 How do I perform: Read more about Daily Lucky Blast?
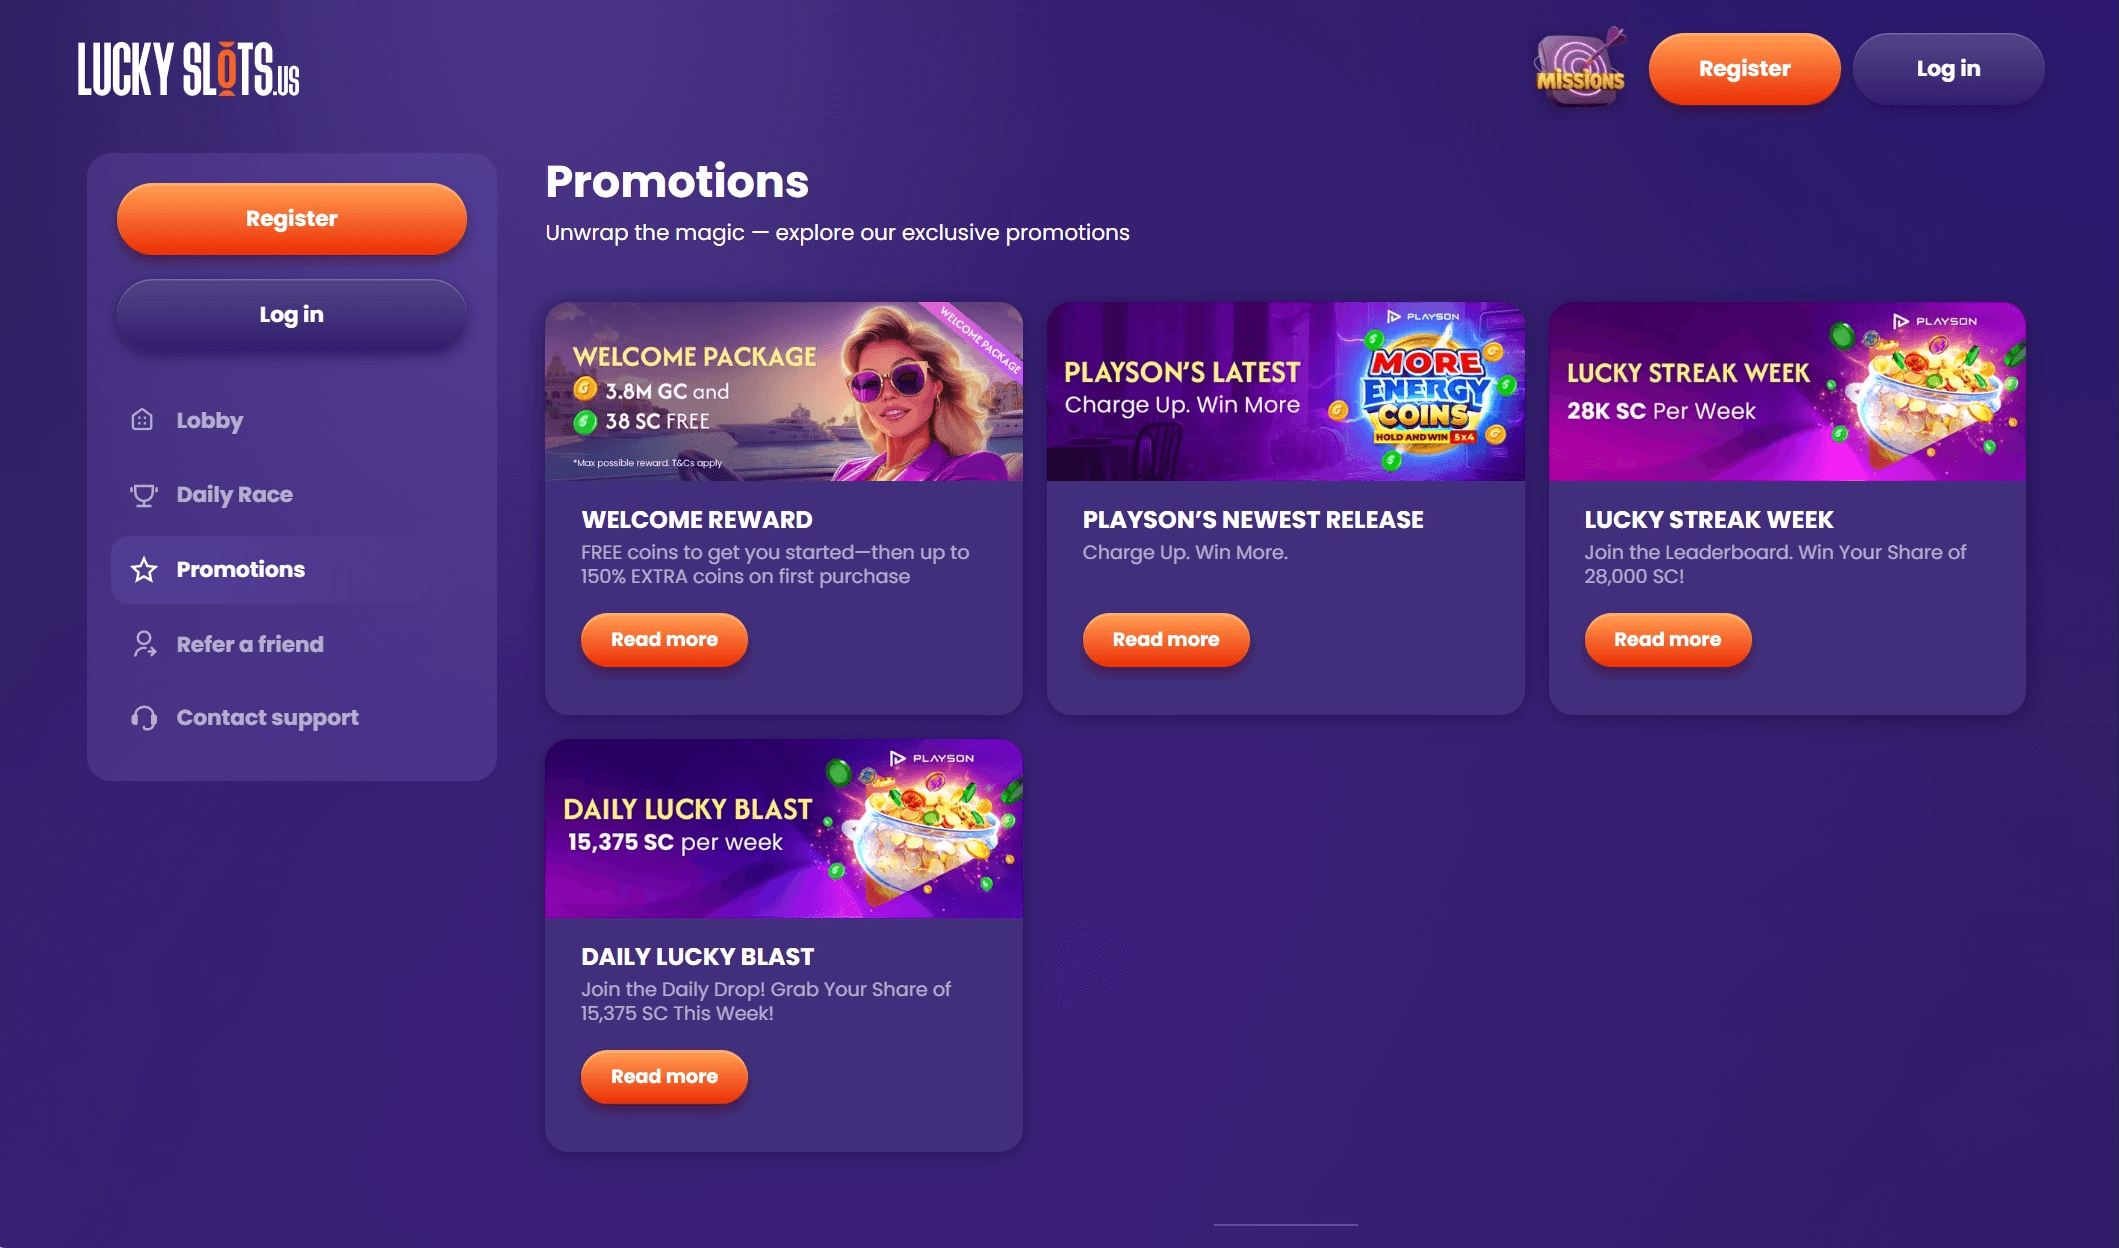pos(664,1077)
